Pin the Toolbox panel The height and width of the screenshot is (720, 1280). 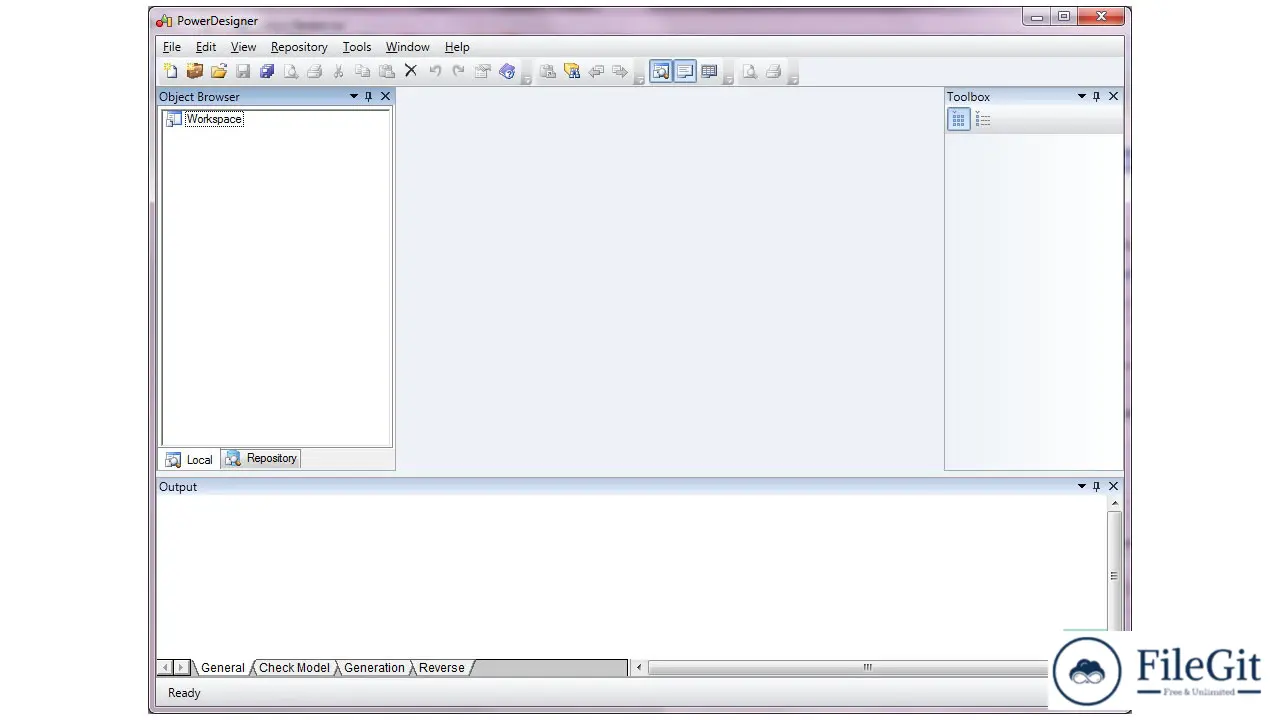[1096, 96]
